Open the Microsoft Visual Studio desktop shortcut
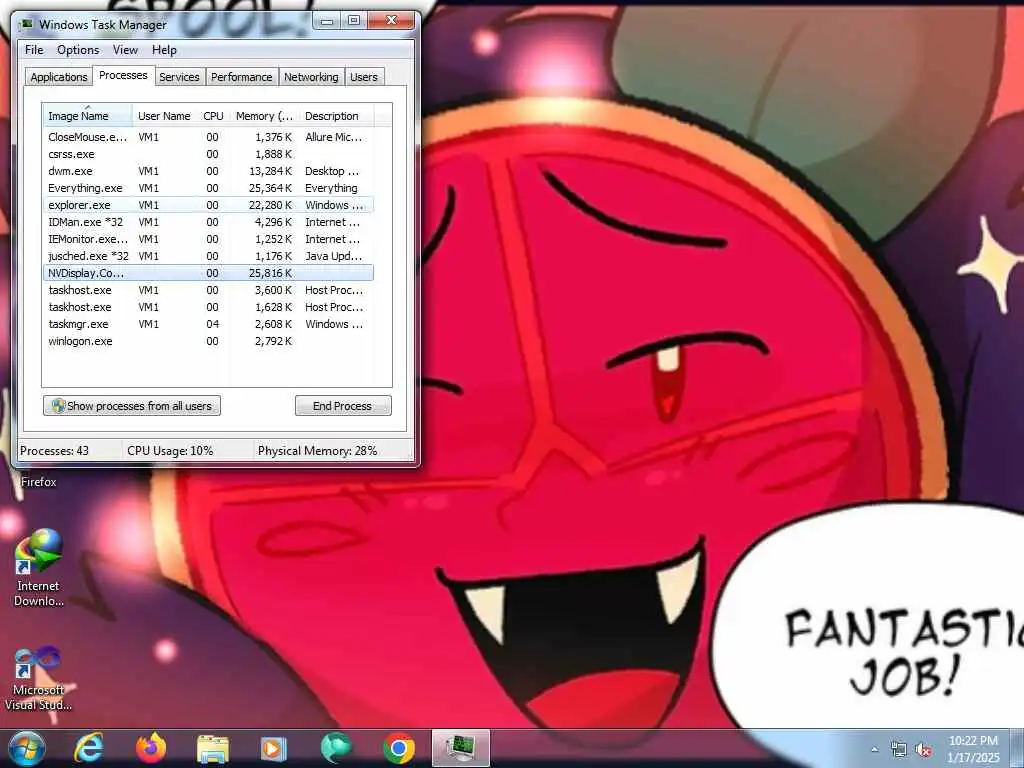The width and height of the screenshot is (1024, 768). [x=38, y=678]
